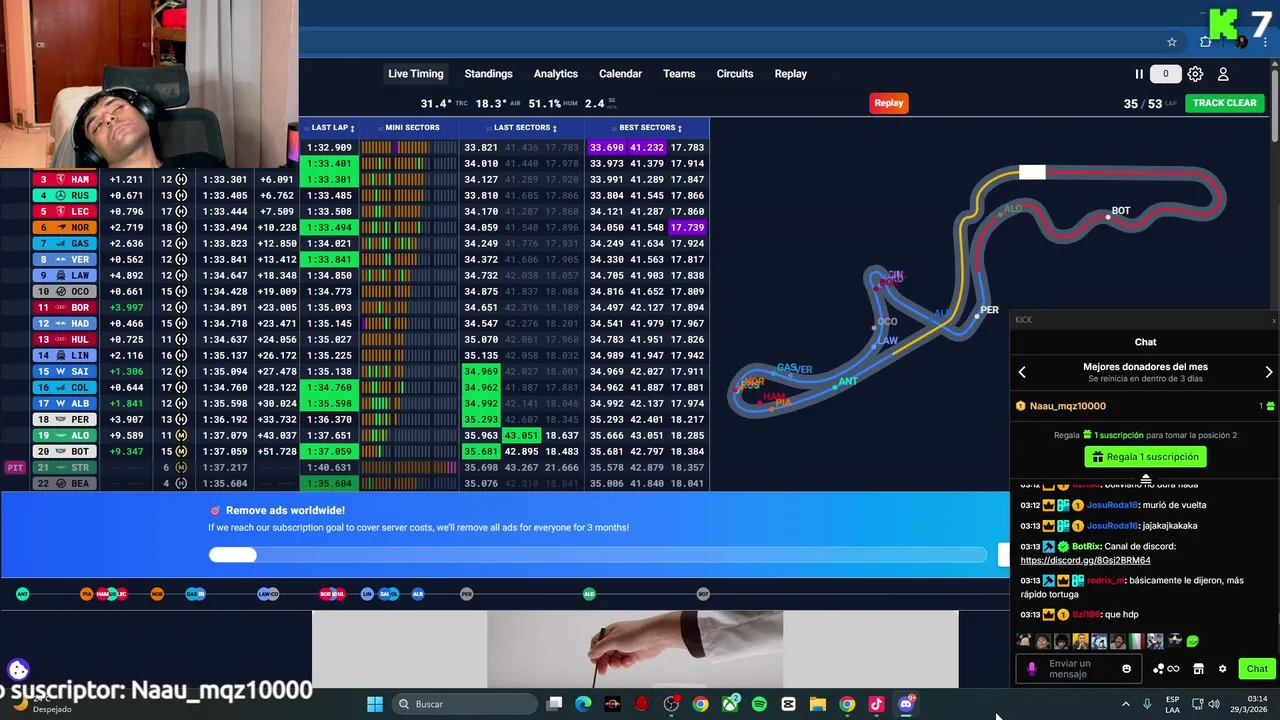Bookmark this page with the star icon
Viewport: 1280px width, 720px height.
(1172, 42)
